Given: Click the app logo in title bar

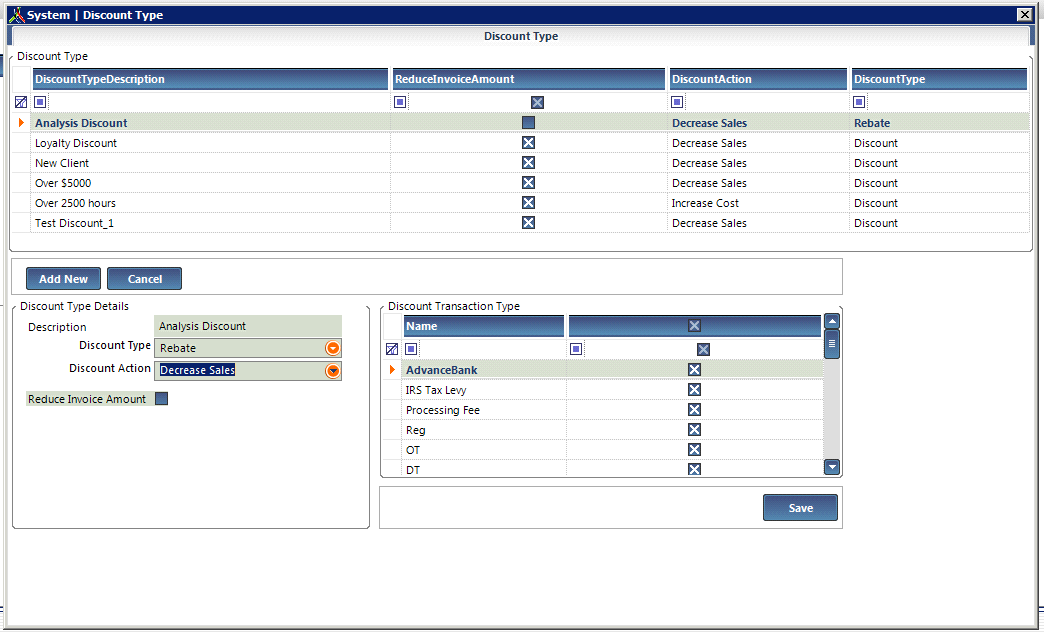Looking at the screenshot, I should [x=17, y=15].
